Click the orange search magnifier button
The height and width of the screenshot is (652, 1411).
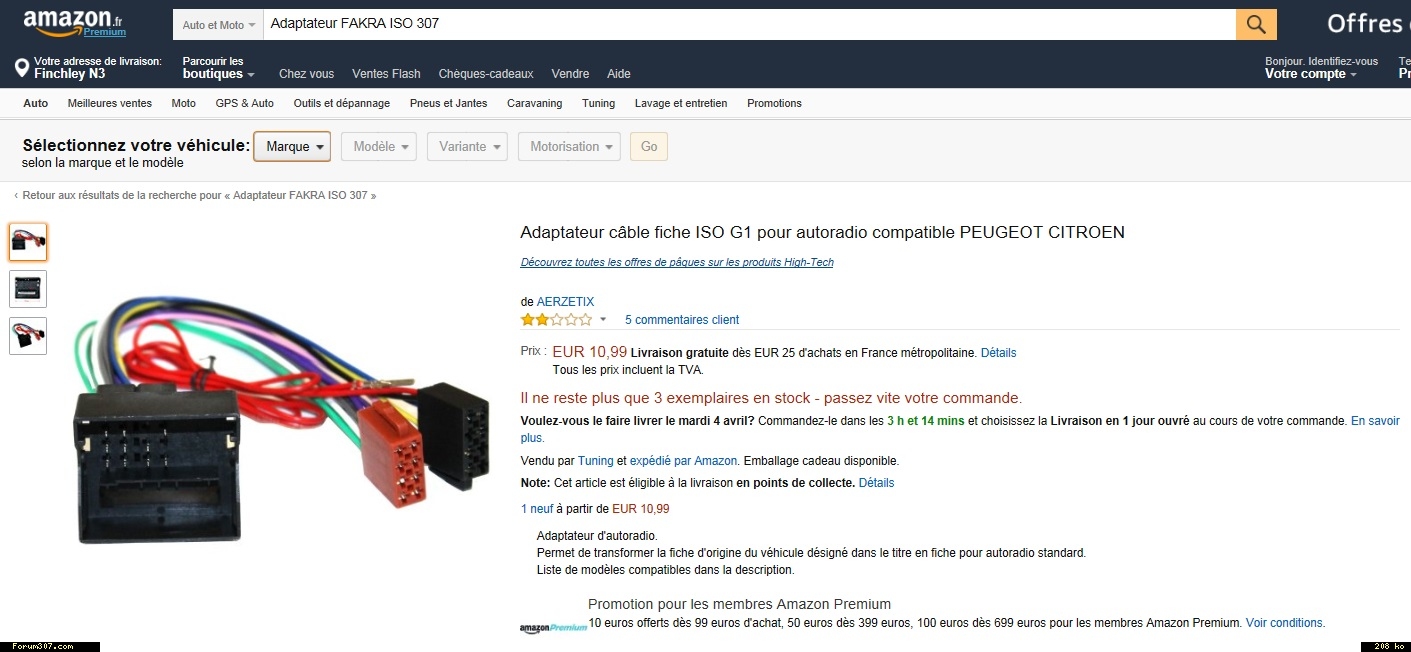tap(1256, 24)
